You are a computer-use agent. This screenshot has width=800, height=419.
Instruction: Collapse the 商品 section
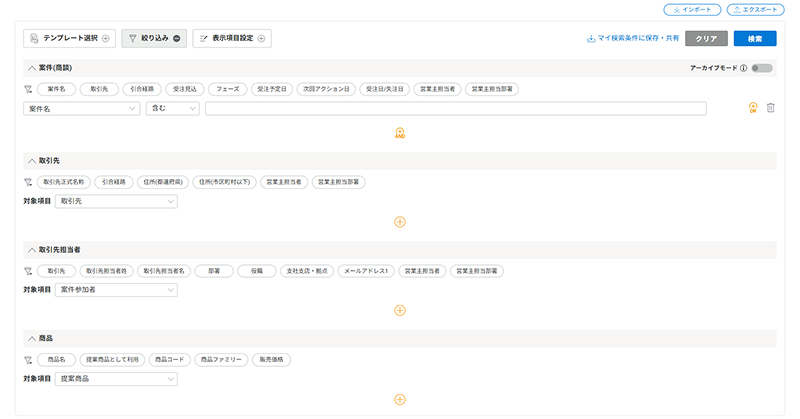[x=32, y=338]
